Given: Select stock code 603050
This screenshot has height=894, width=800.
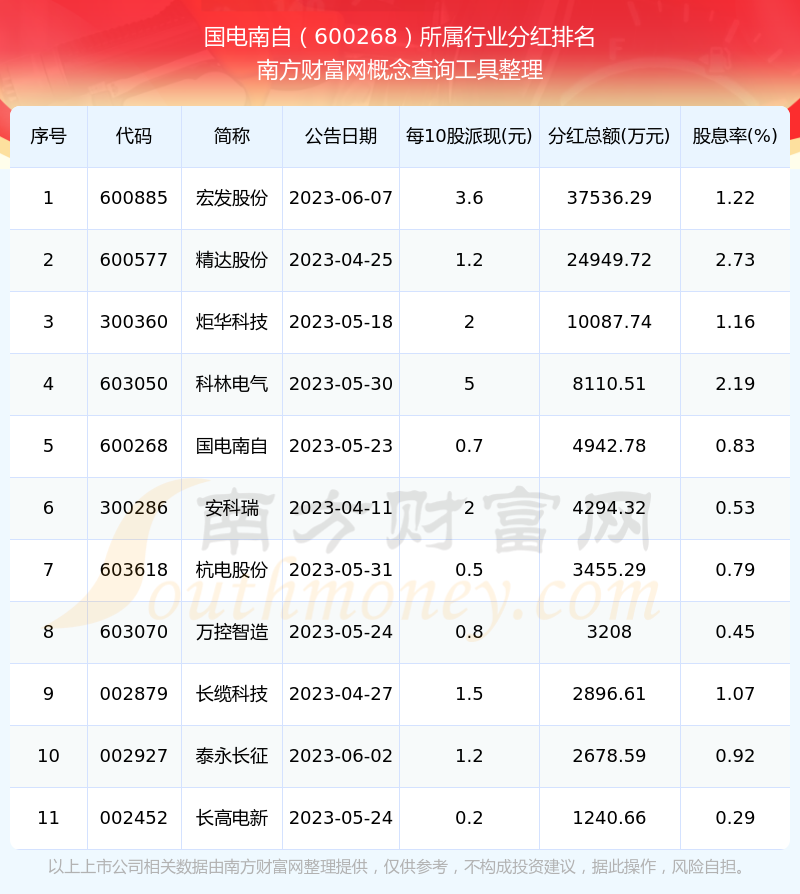Looking at the screenshot, I should click(x=134, y=384).
